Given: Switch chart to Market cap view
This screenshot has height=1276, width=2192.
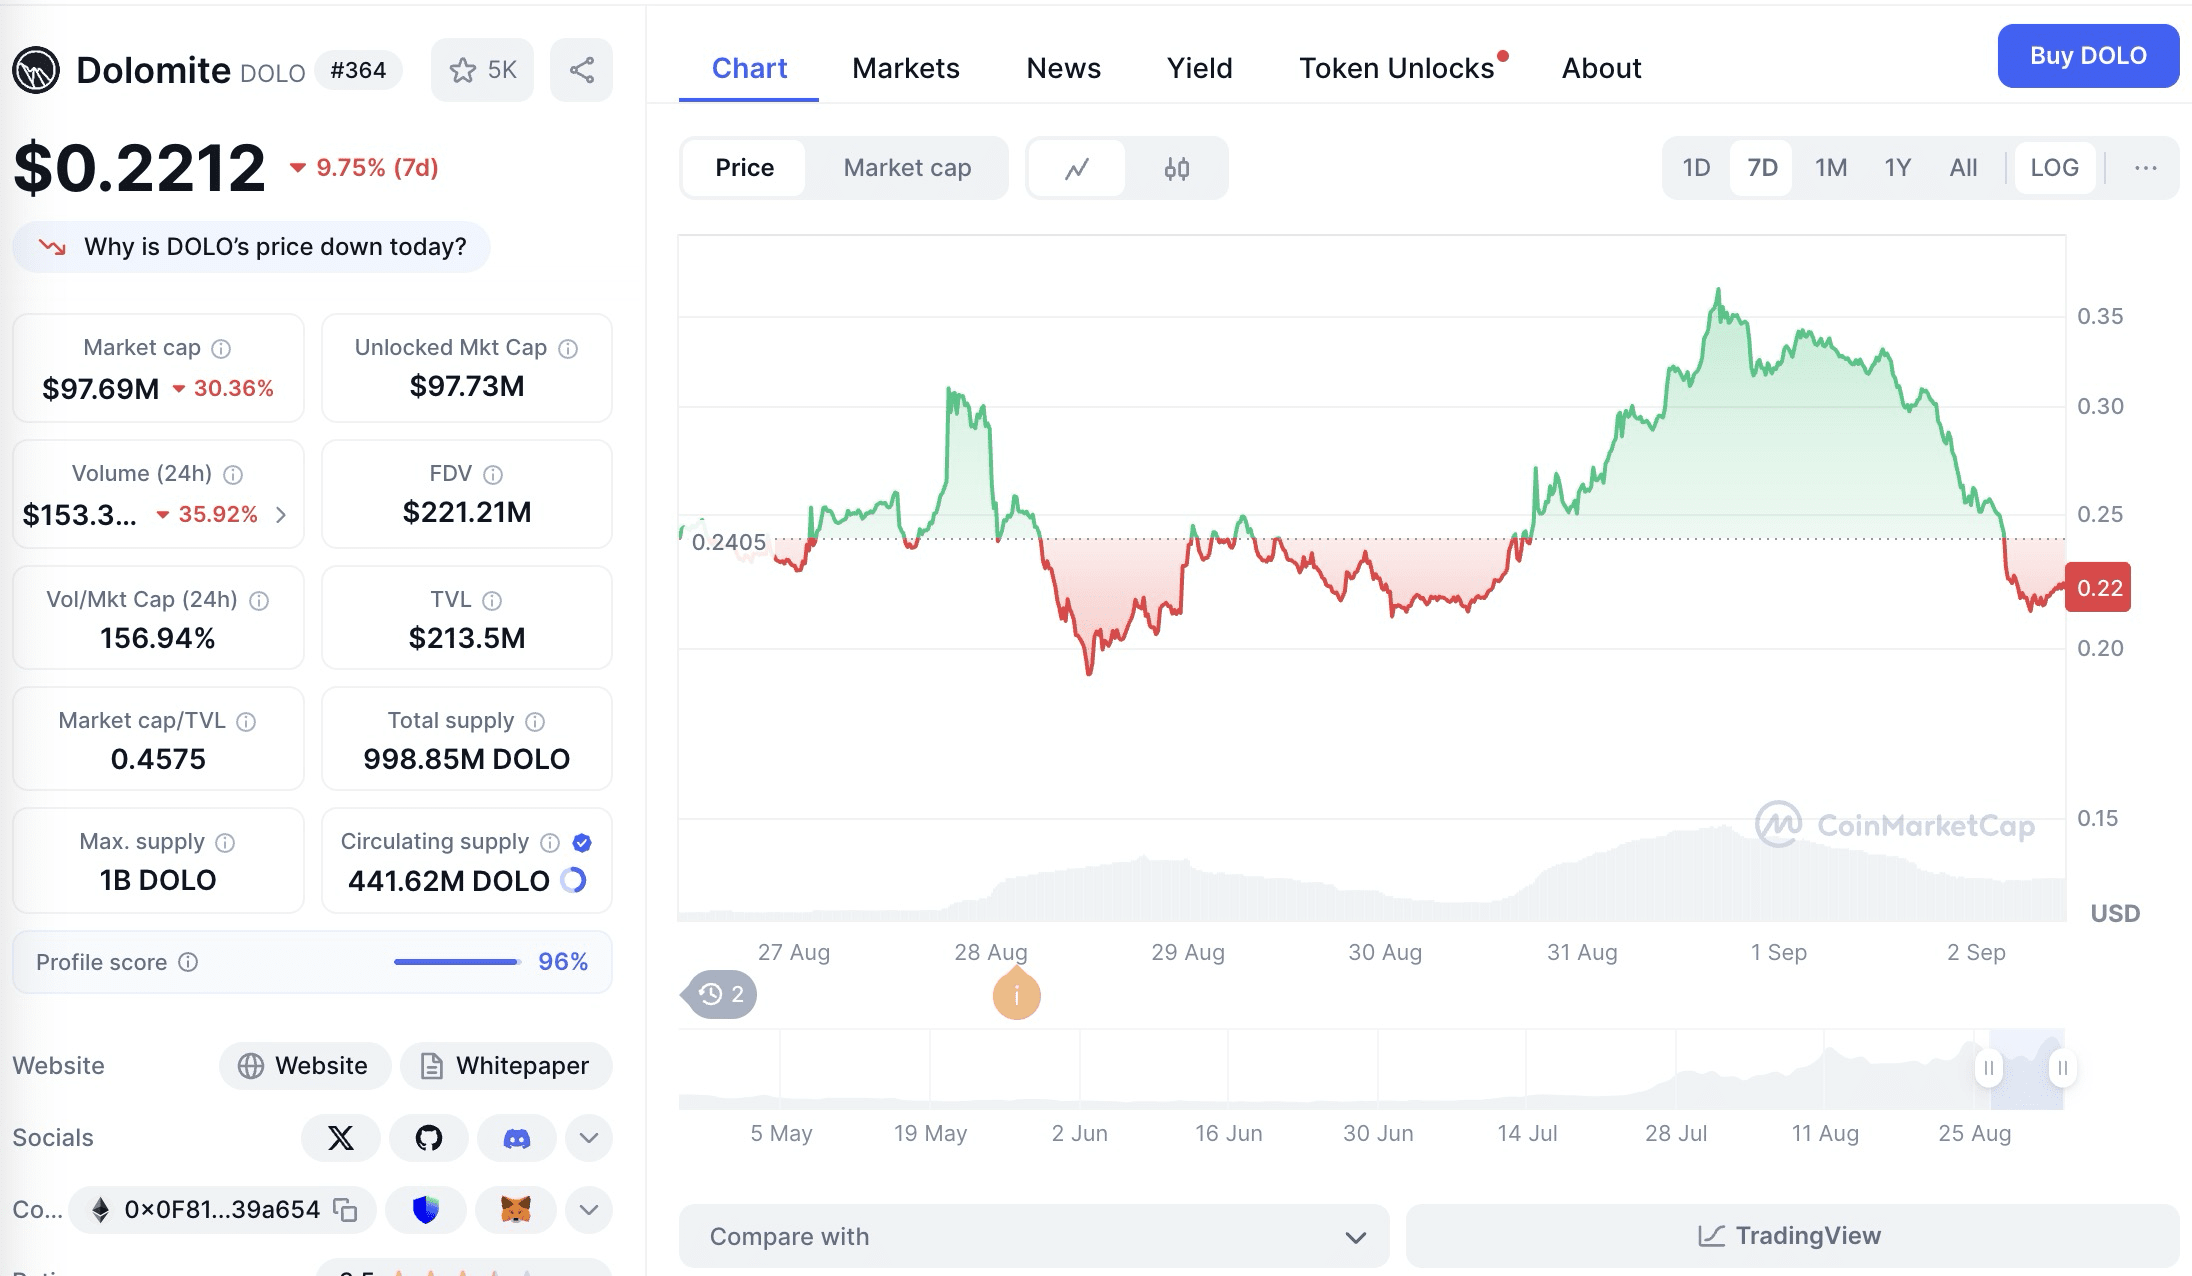Looking at the screenshot, I should click(x=907, y=168).
